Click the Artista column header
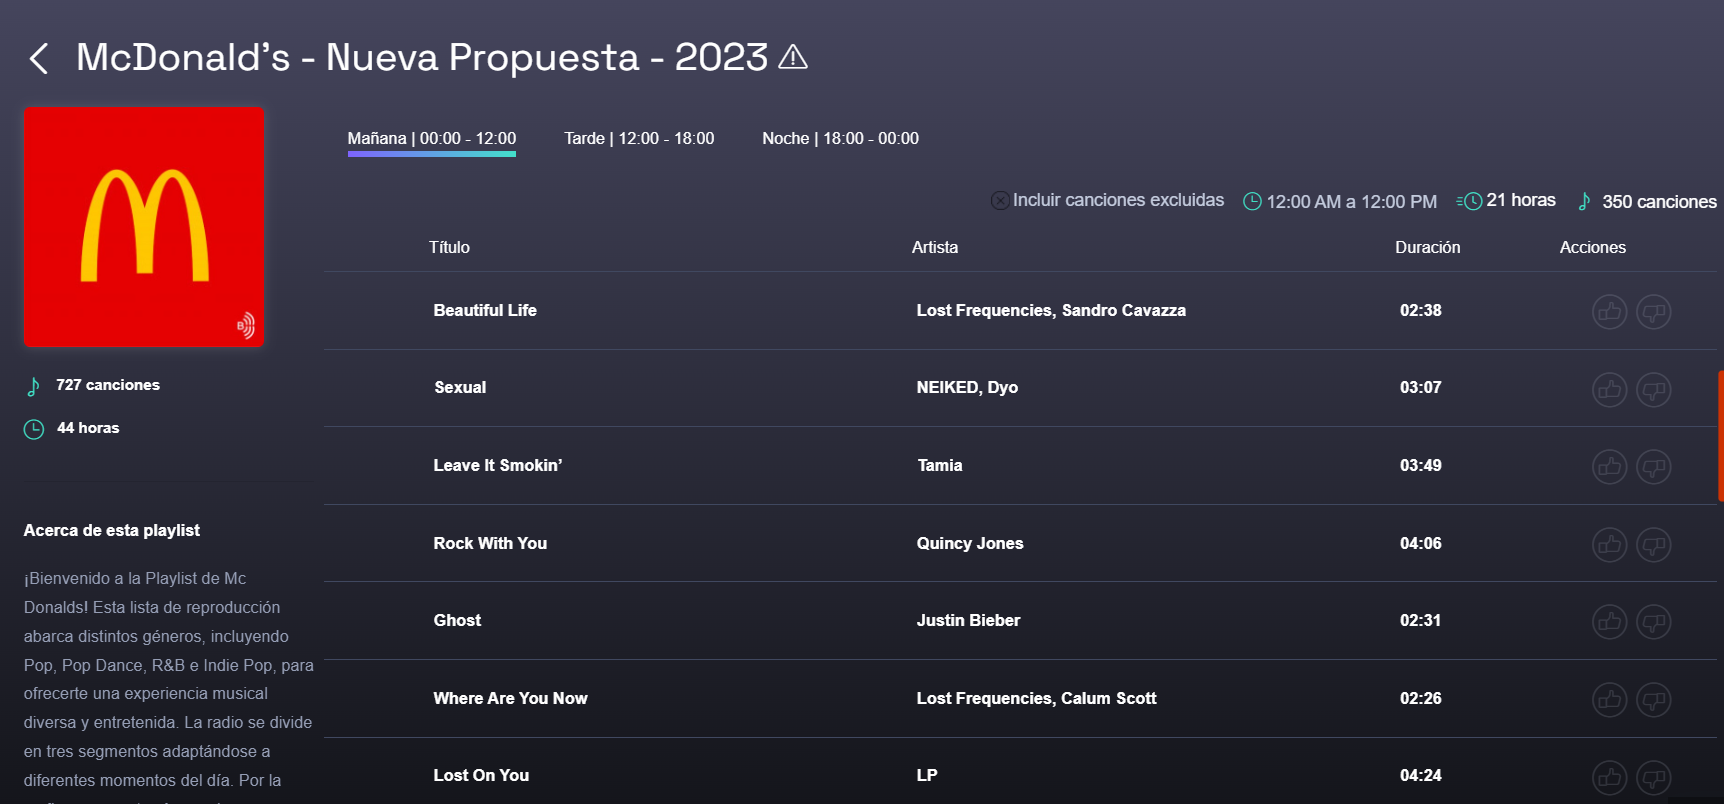Viewport: 1724px width, 804px height. 934,247
